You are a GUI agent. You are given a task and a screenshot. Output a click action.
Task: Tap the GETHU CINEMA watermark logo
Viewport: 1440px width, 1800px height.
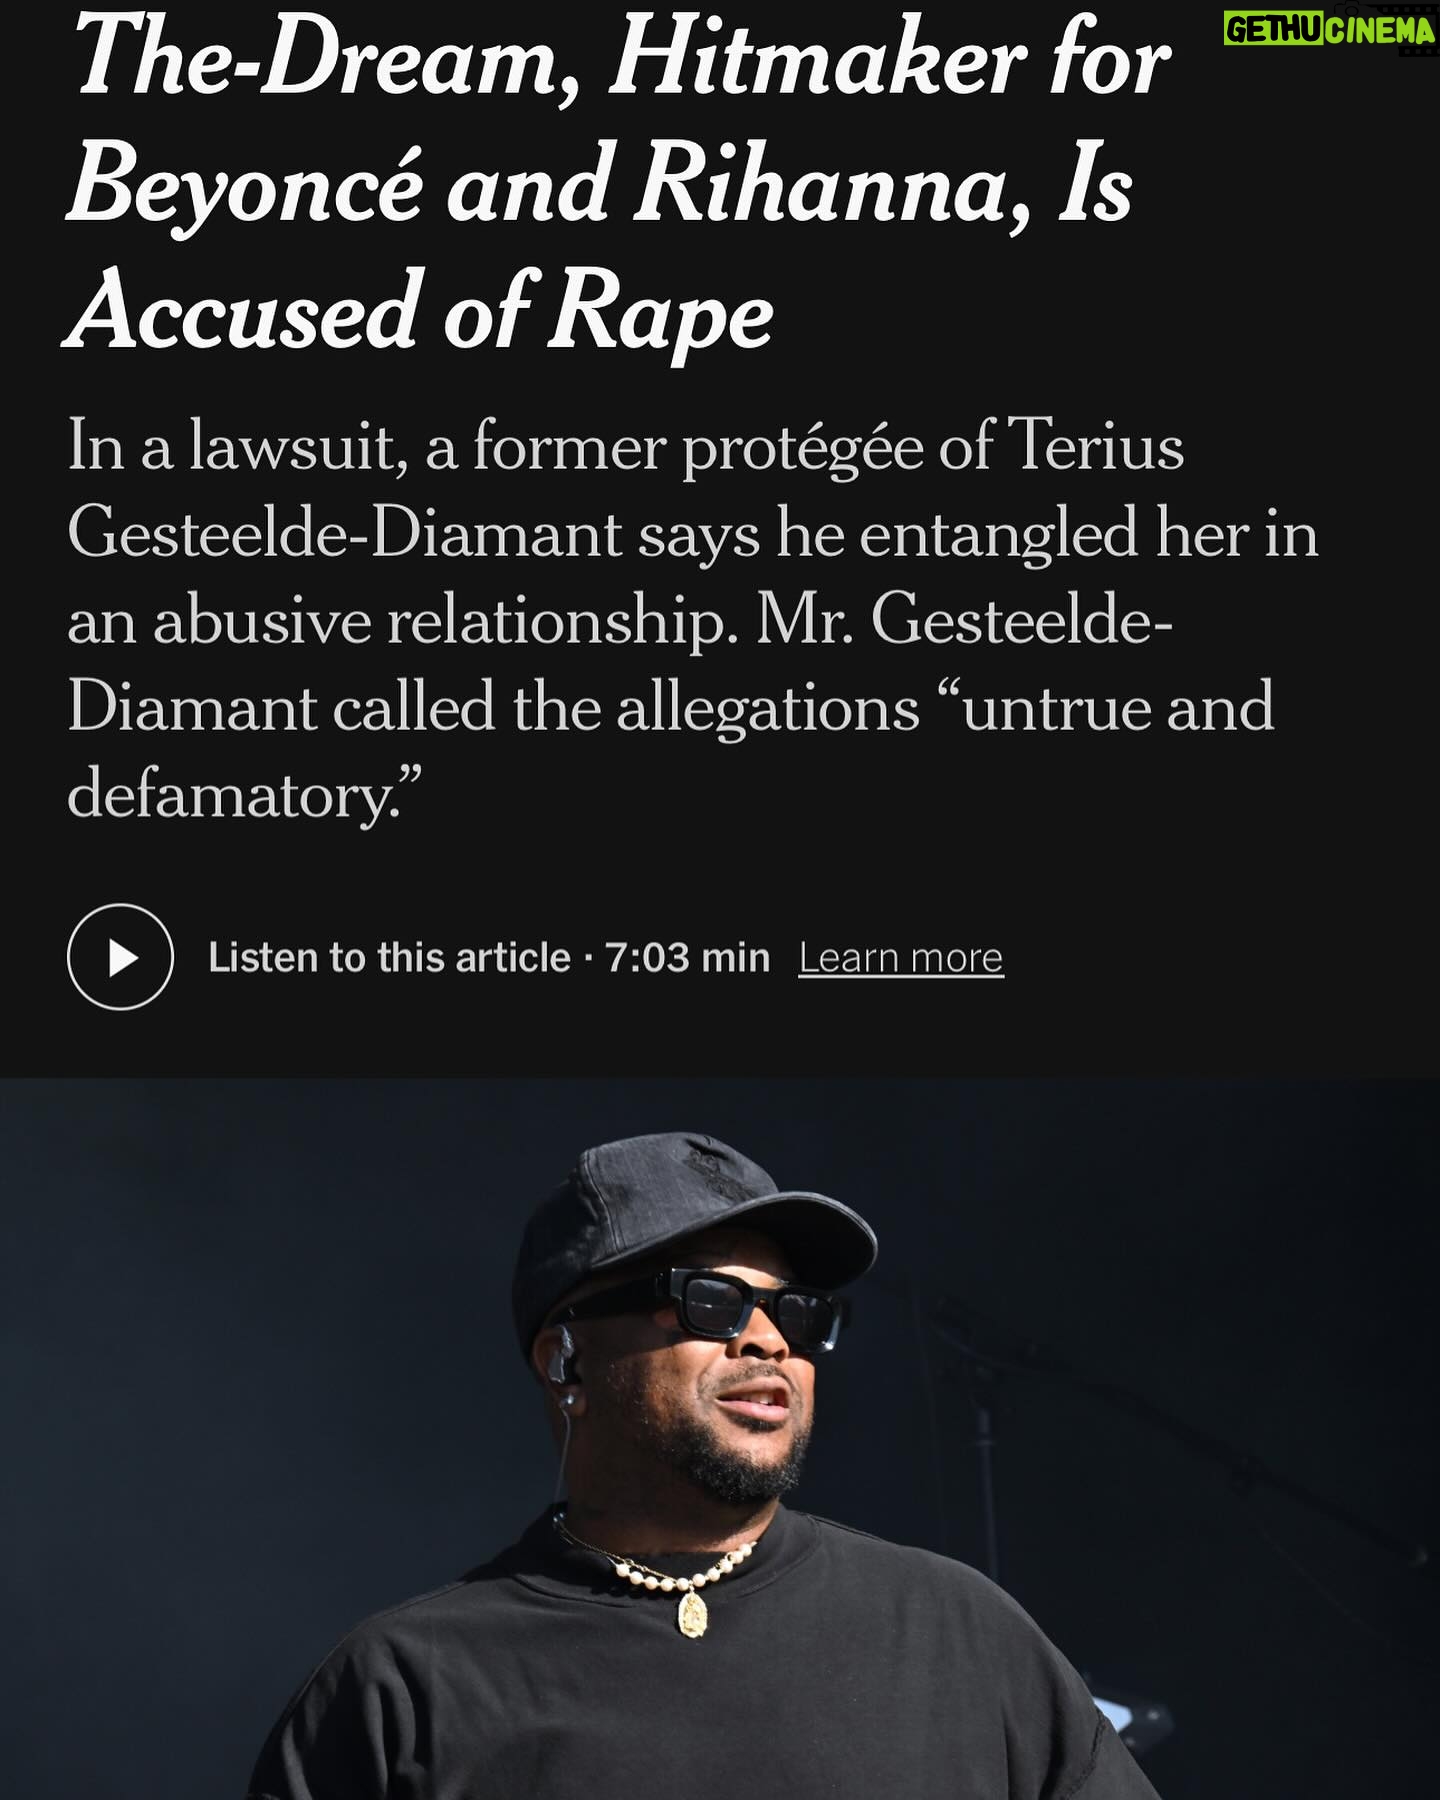pos(1330,28)
